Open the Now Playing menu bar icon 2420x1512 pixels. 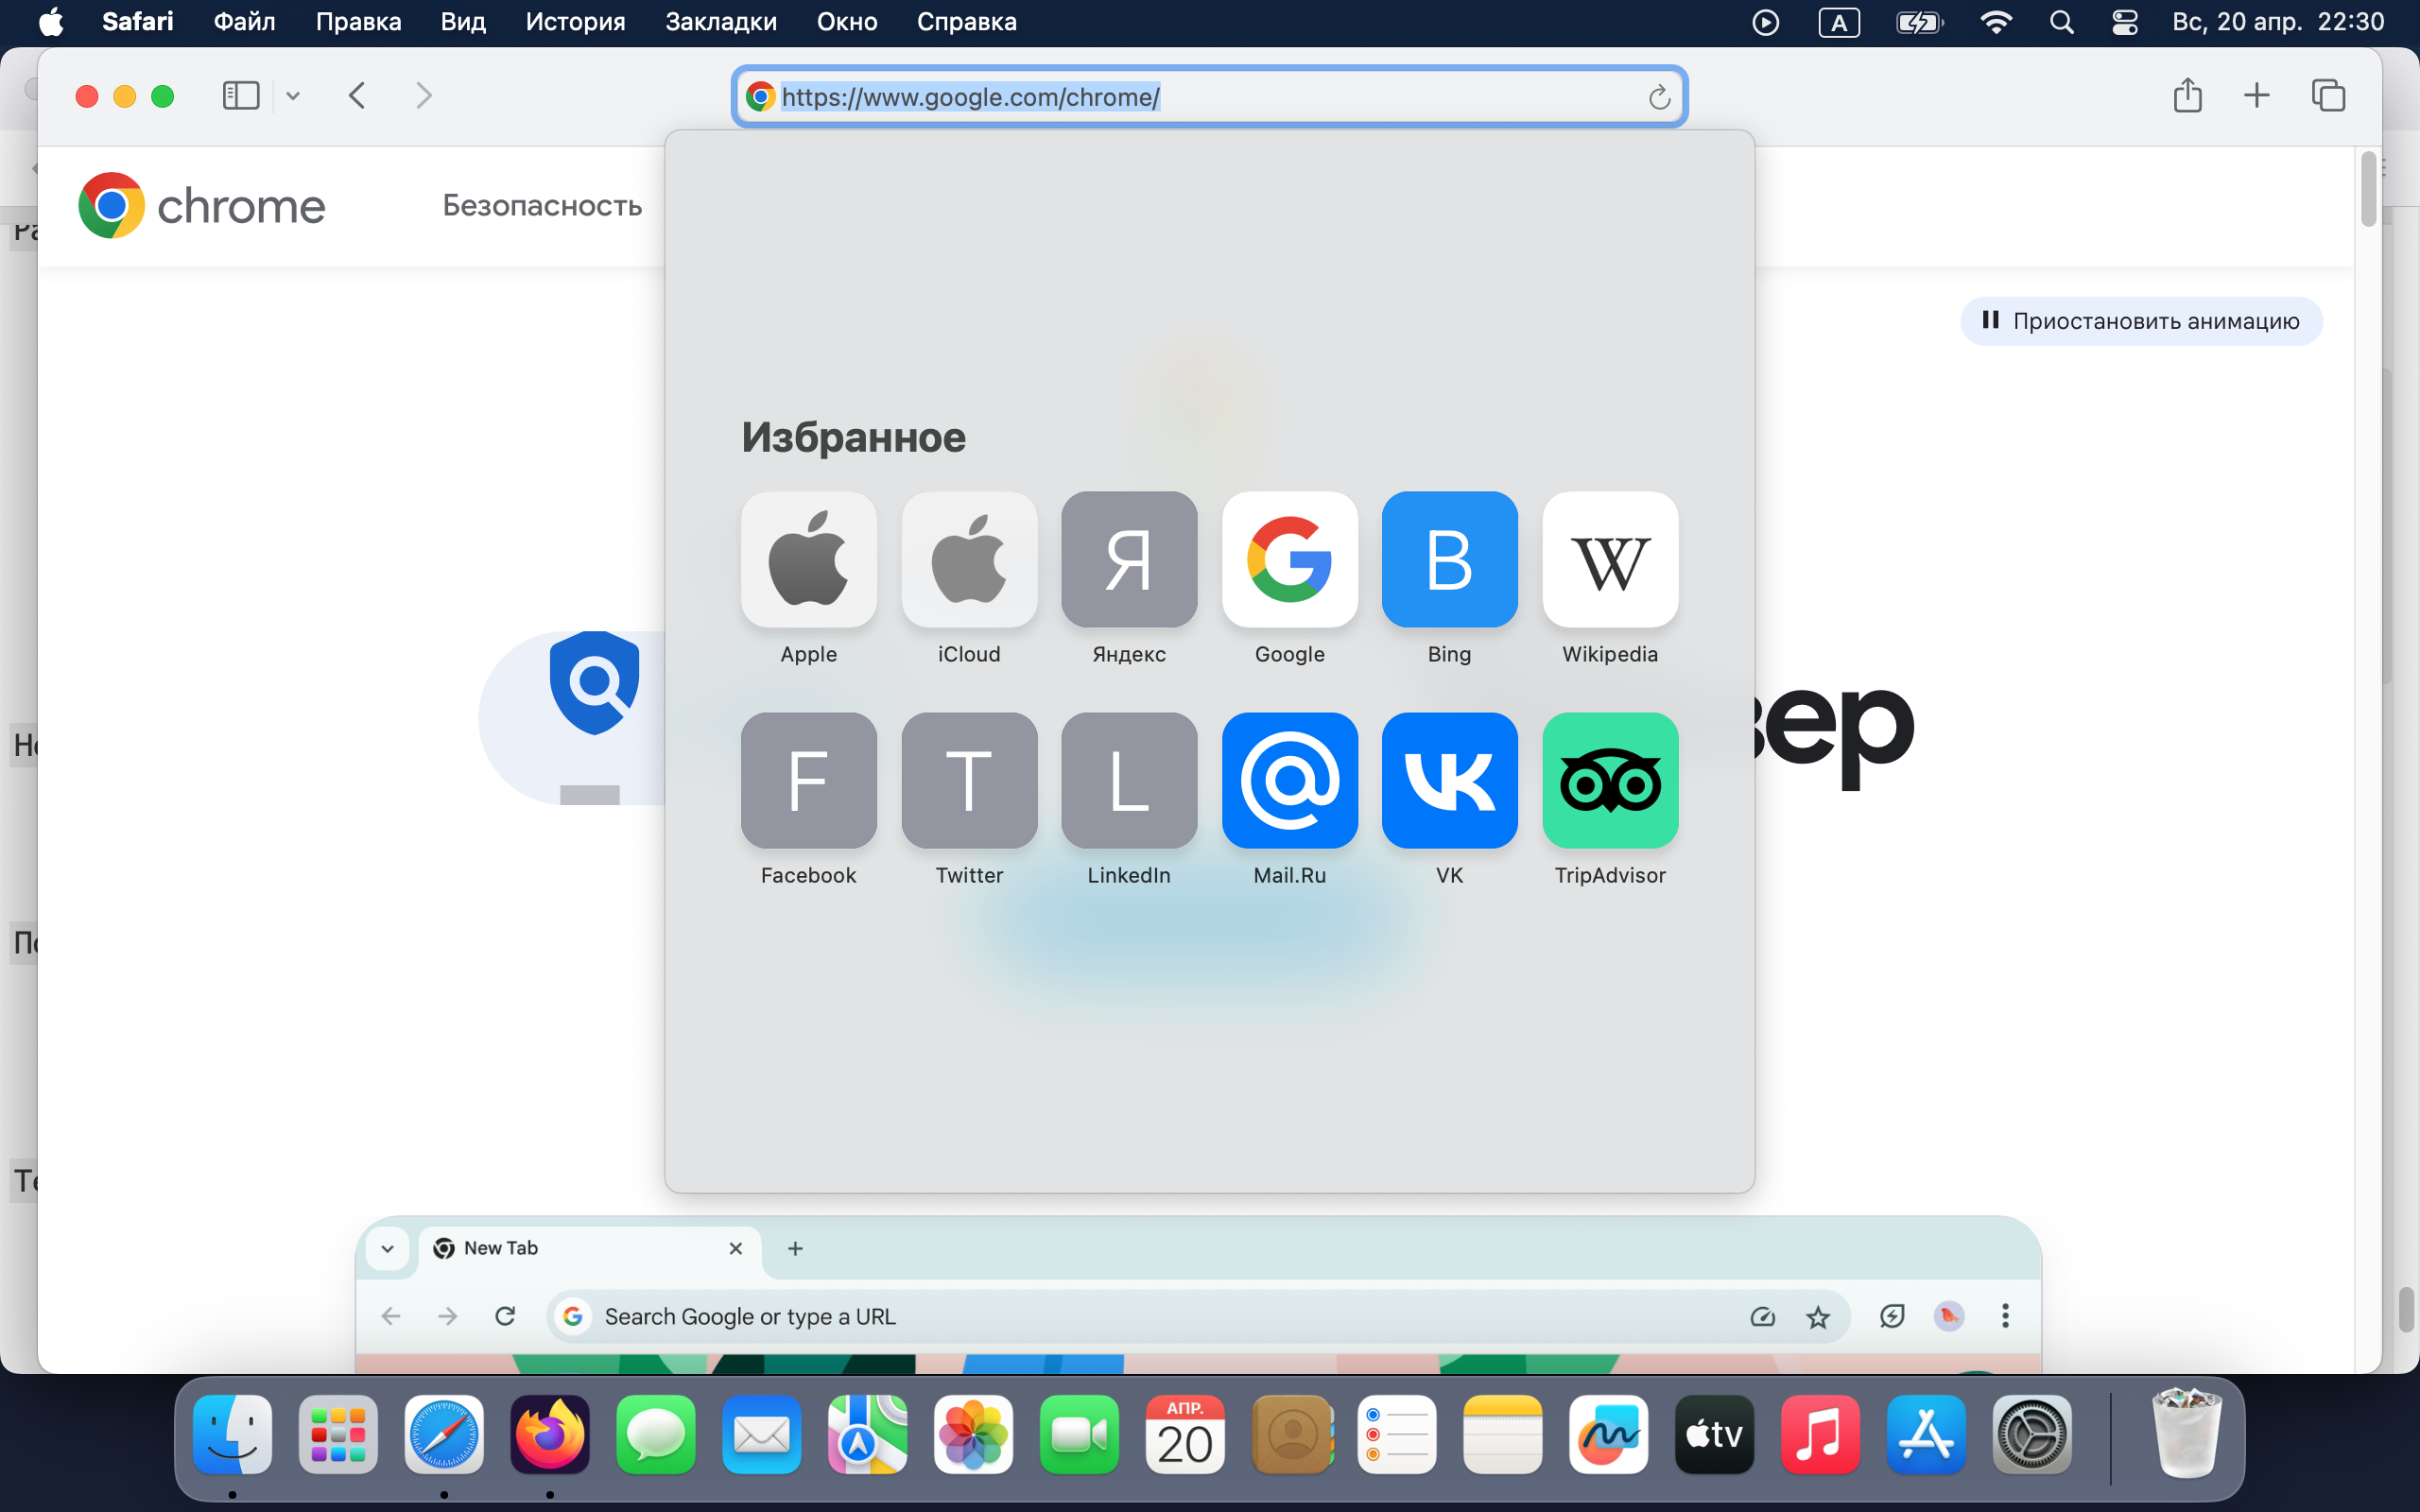coord(1766,22)
